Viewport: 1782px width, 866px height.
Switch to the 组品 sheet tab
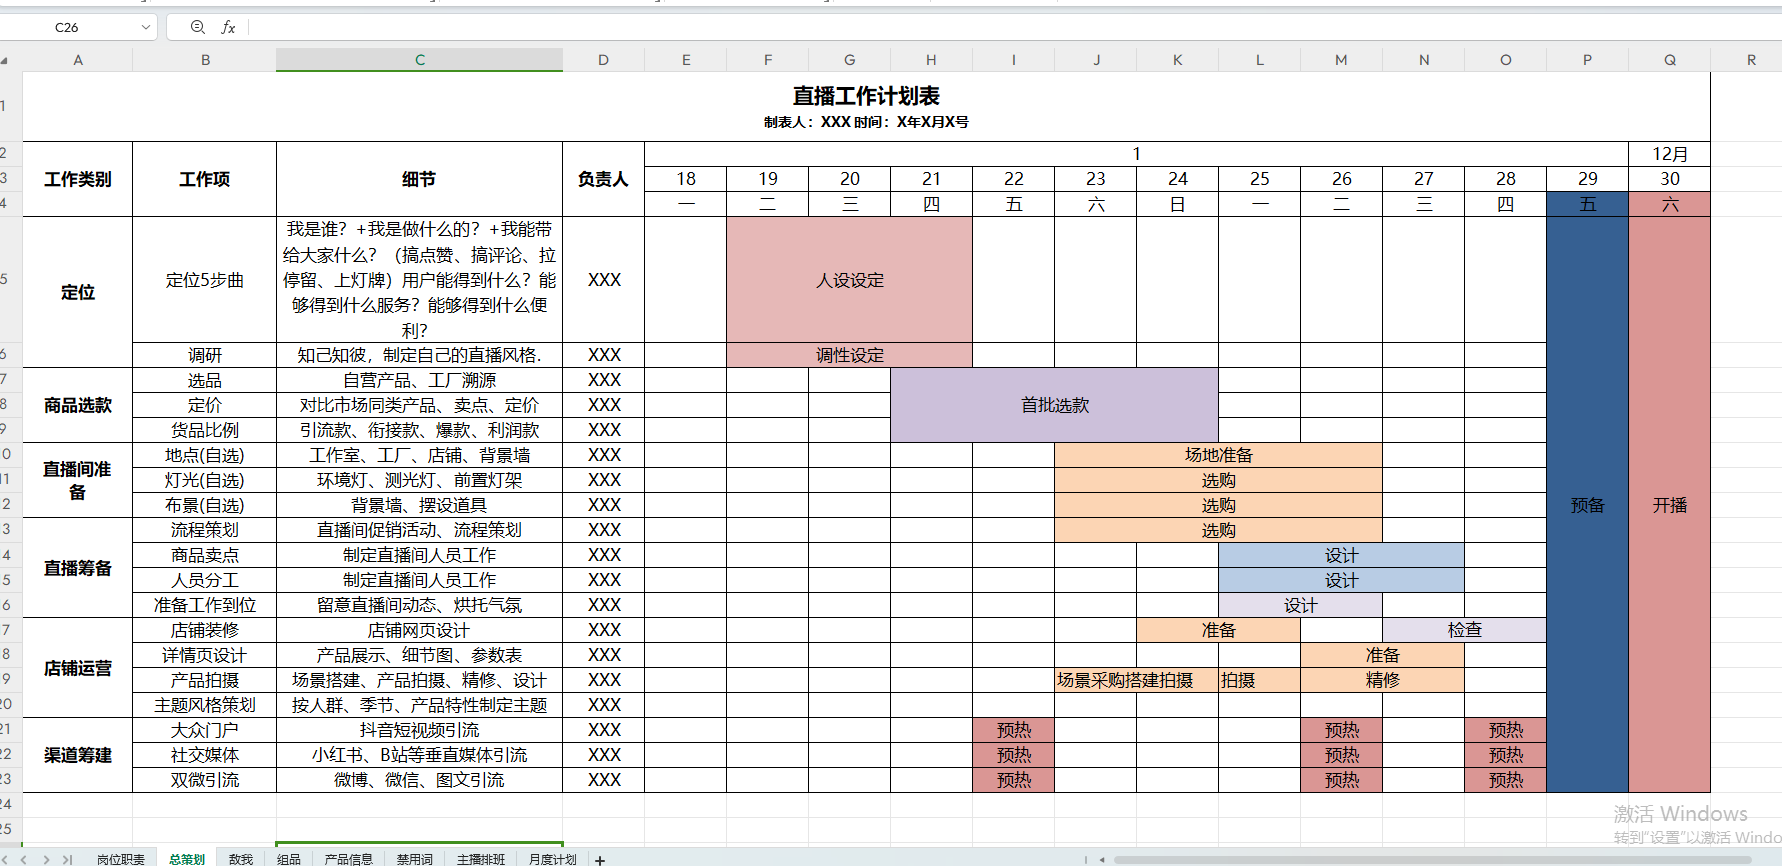[x=289, y=859]
